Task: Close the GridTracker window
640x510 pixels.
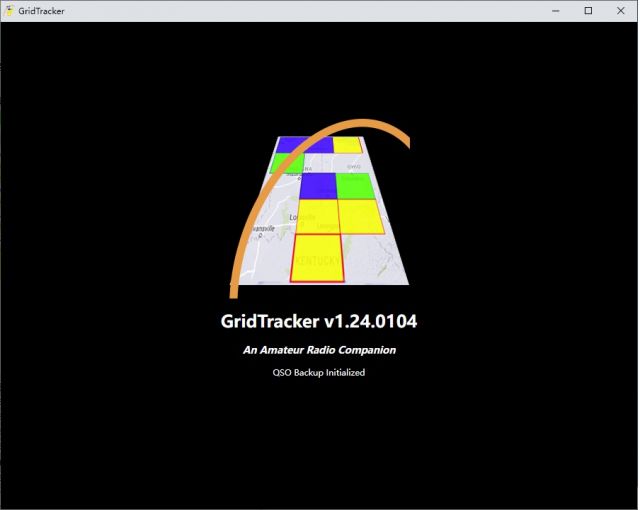Action: (621, 11)
